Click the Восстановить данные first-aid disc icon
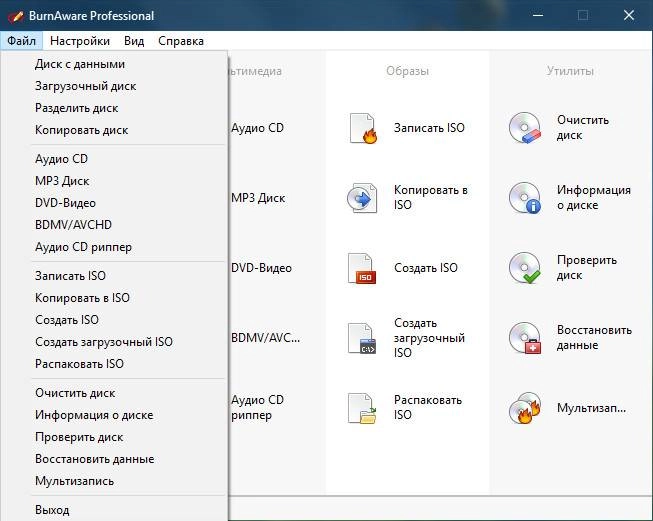Image resolution: width=653 pixels, height=521 pixels. click(525, 338)
